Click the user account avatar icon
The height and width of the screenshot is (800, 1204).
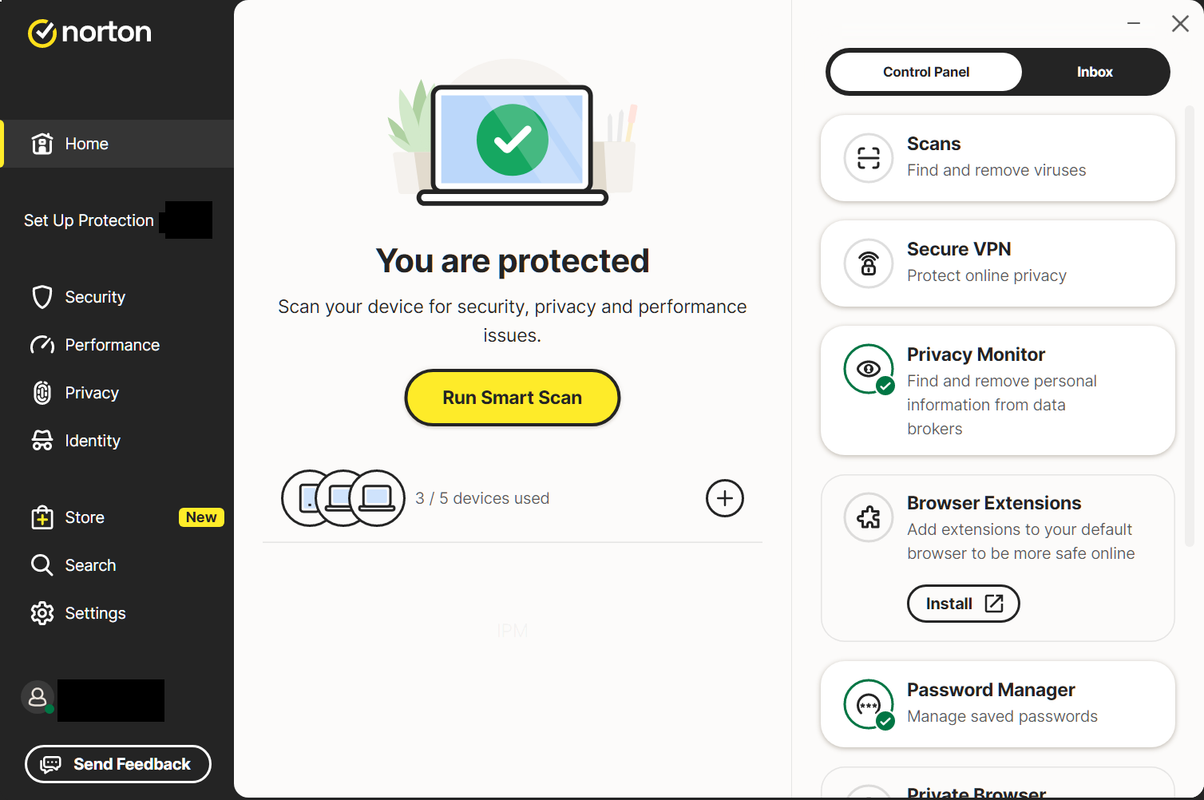tap(38, 697)
